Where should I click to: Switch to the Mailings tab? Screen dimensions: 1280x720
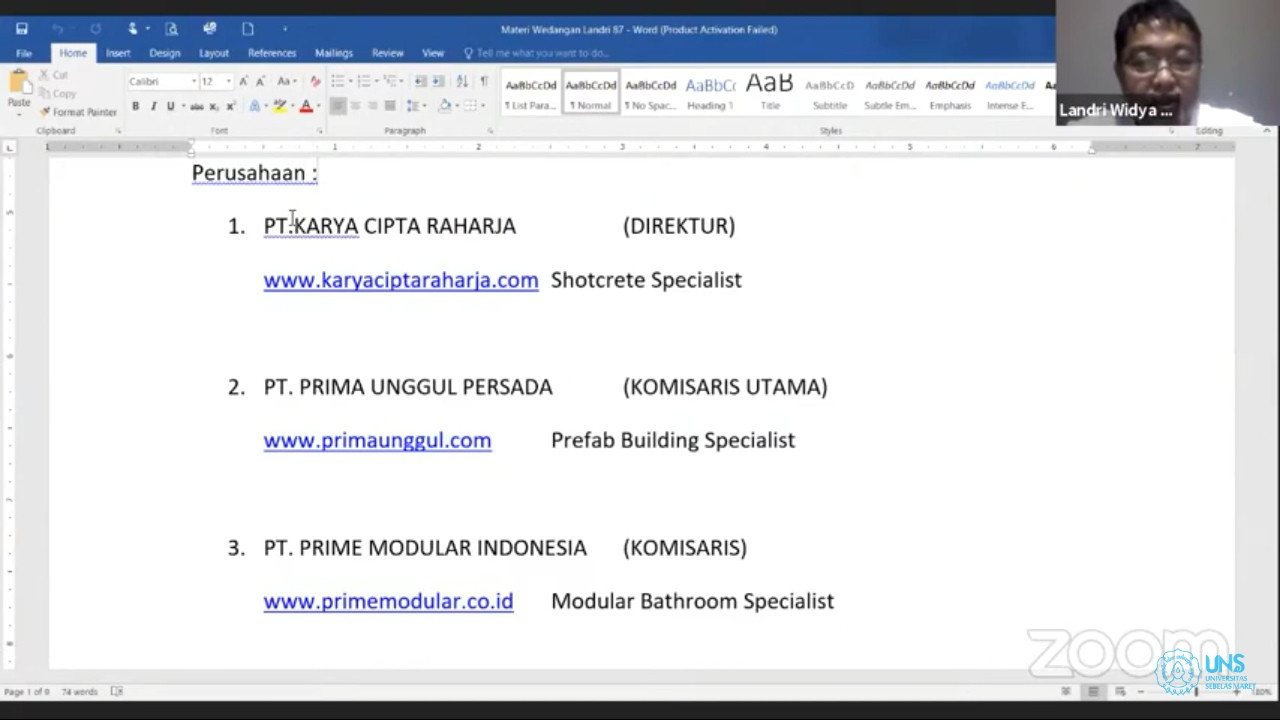click(x=334, y=53)
